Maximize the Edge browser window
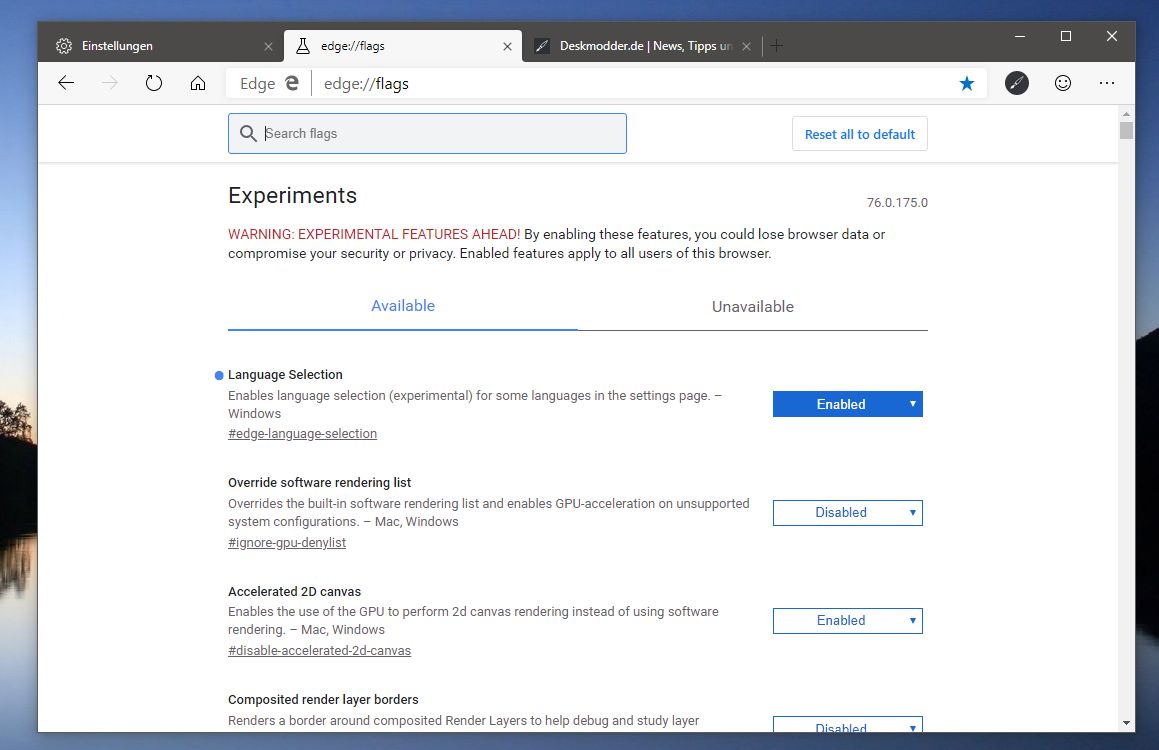 coord(1066,35)
